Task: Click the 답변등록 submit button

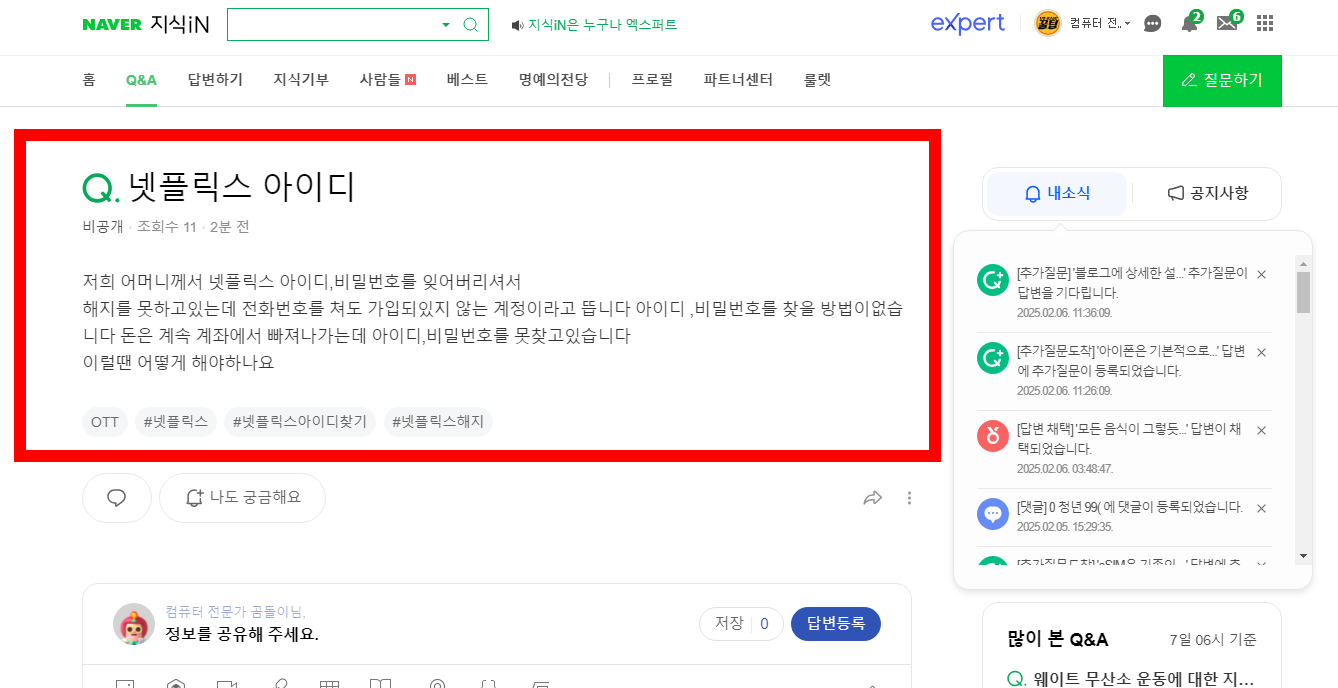Action: click(836, 624)
